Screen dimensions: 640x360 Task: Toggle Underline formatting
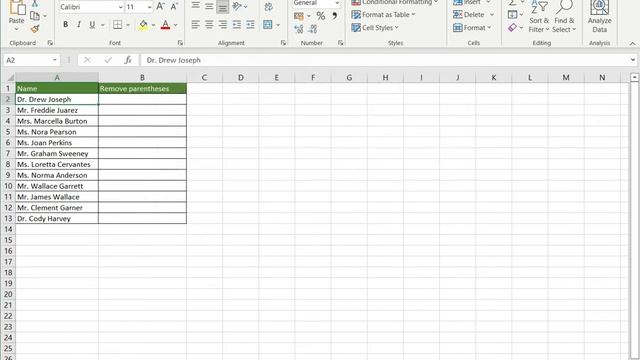(92, 25)
